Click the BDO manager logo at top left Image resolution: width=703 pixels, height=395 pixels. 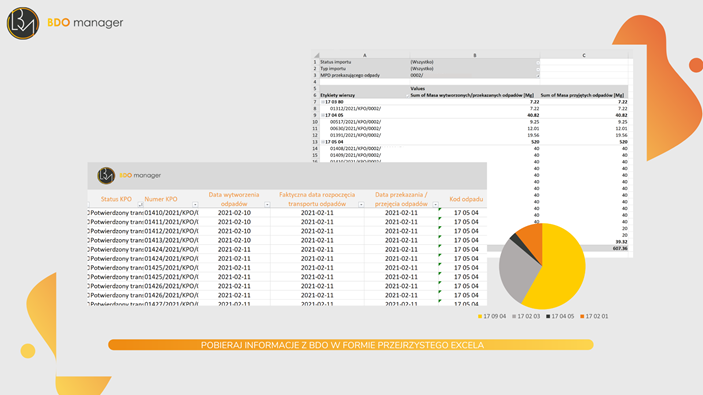[x=65, y=23]
